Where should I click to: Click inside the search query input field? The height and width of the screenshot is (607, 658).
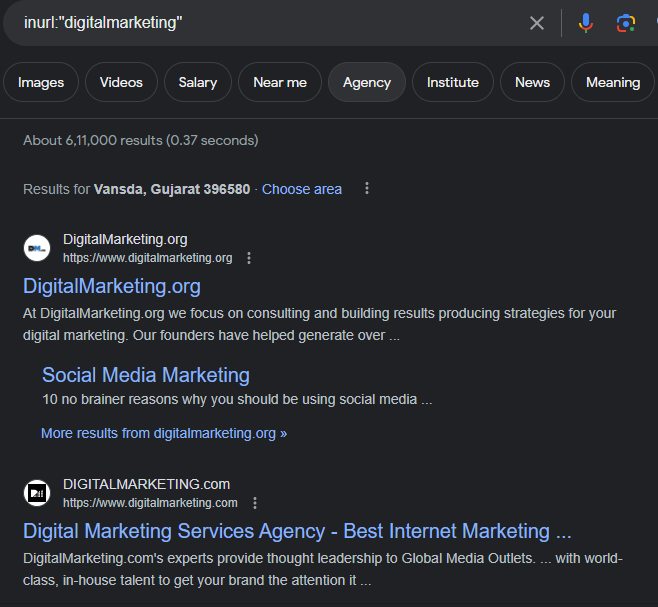click(269, 23)
